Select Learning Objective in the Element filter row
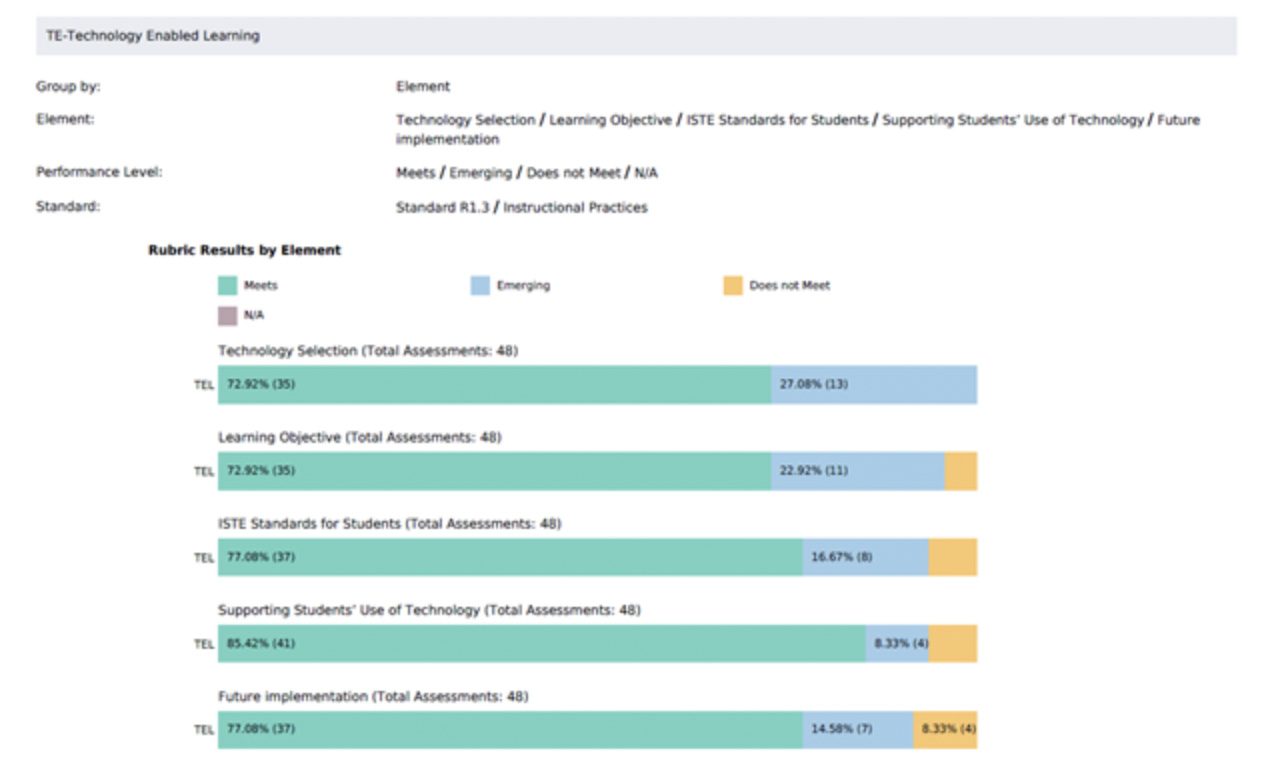 tap(610, 120)
